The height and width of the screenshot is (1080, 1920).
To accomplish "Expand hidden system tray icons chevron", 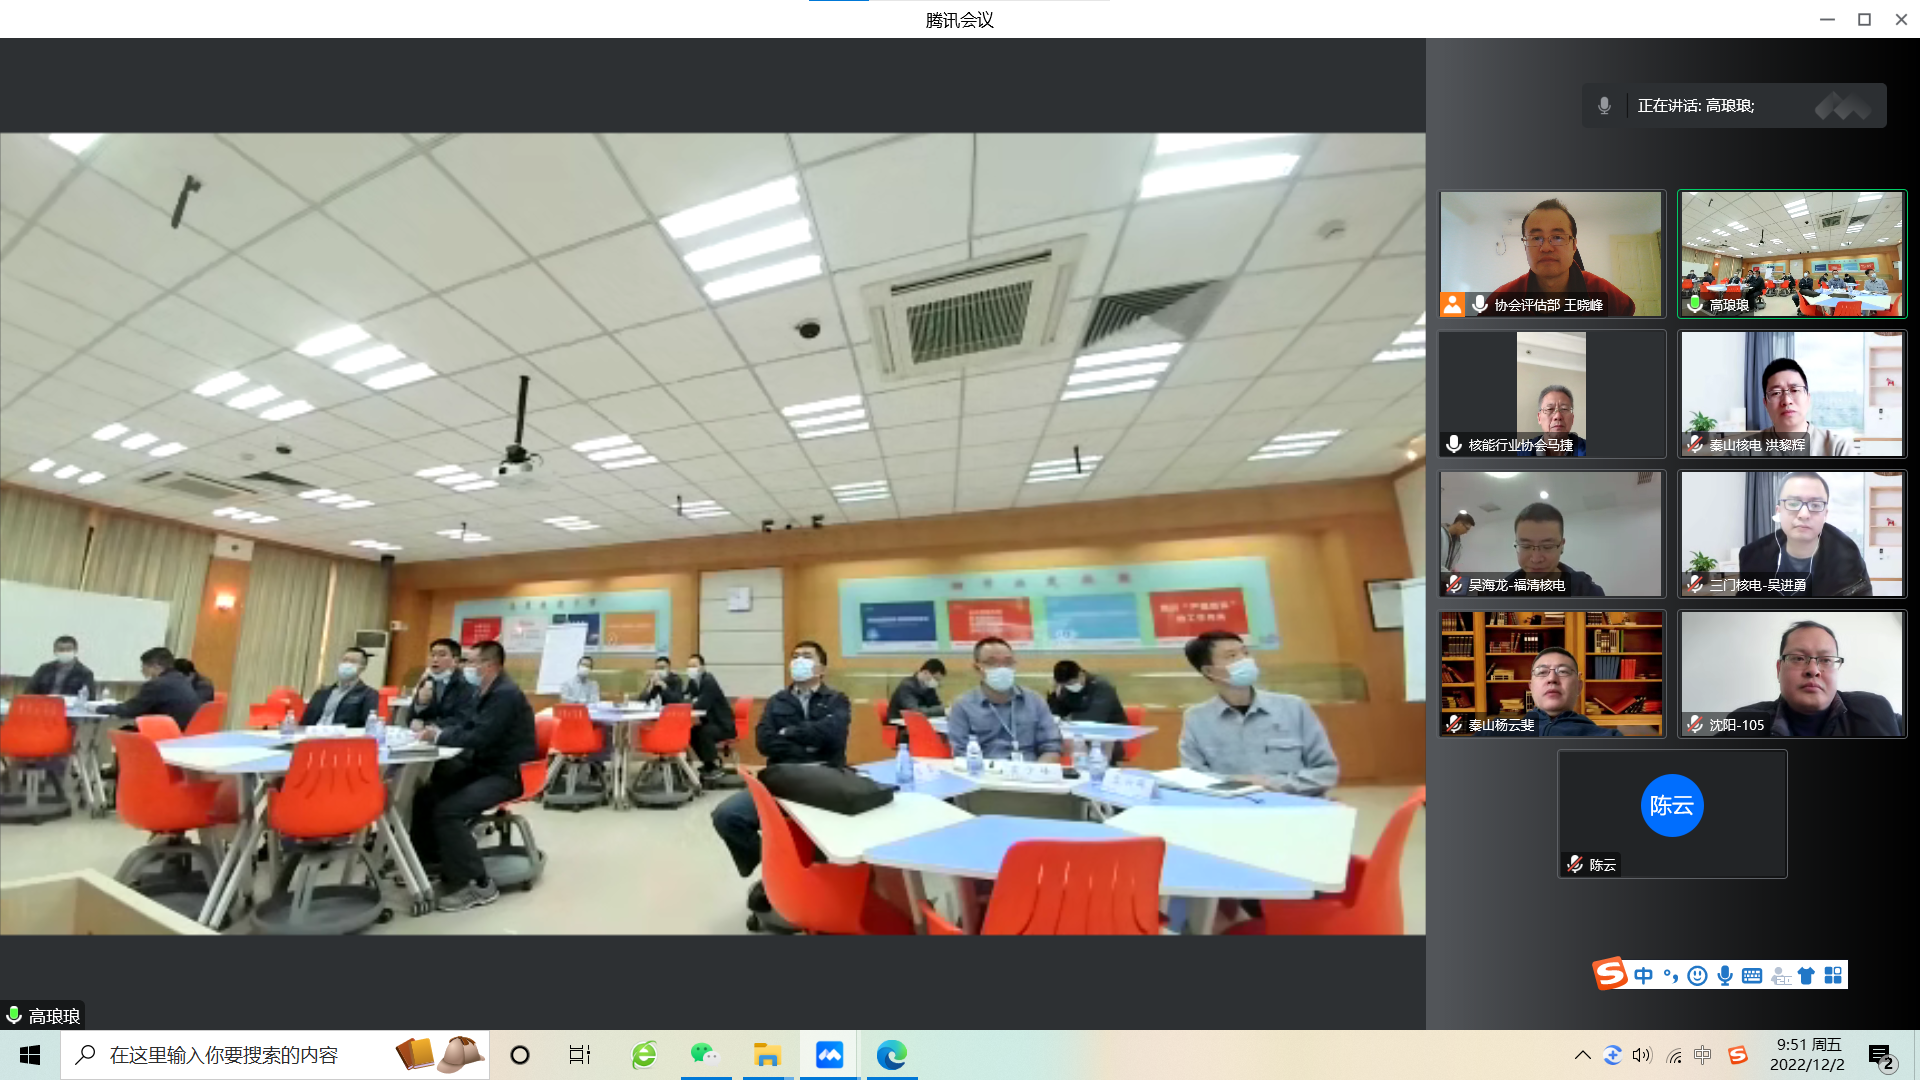I will click(1582, 1055).
